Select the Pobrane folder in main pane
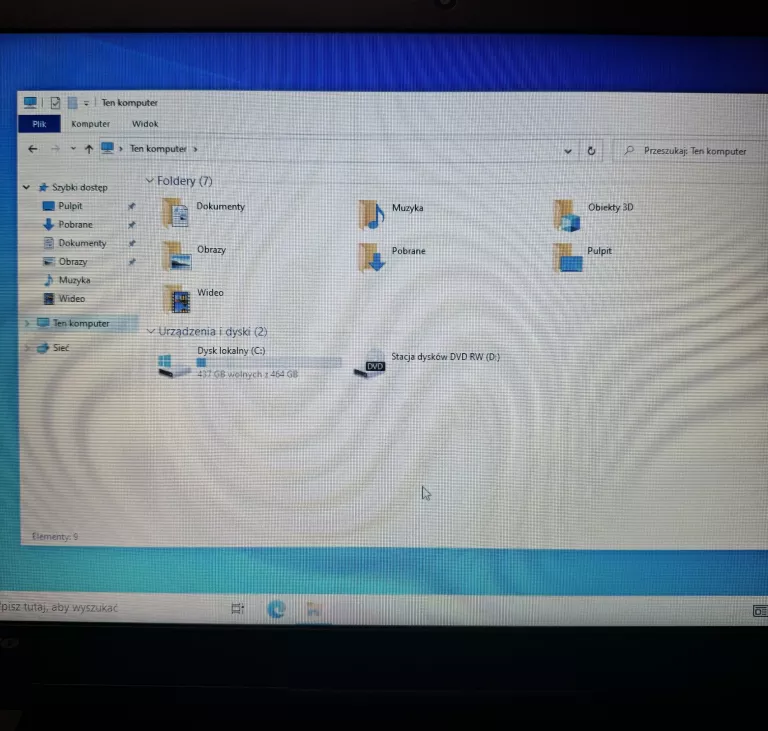 372,257
